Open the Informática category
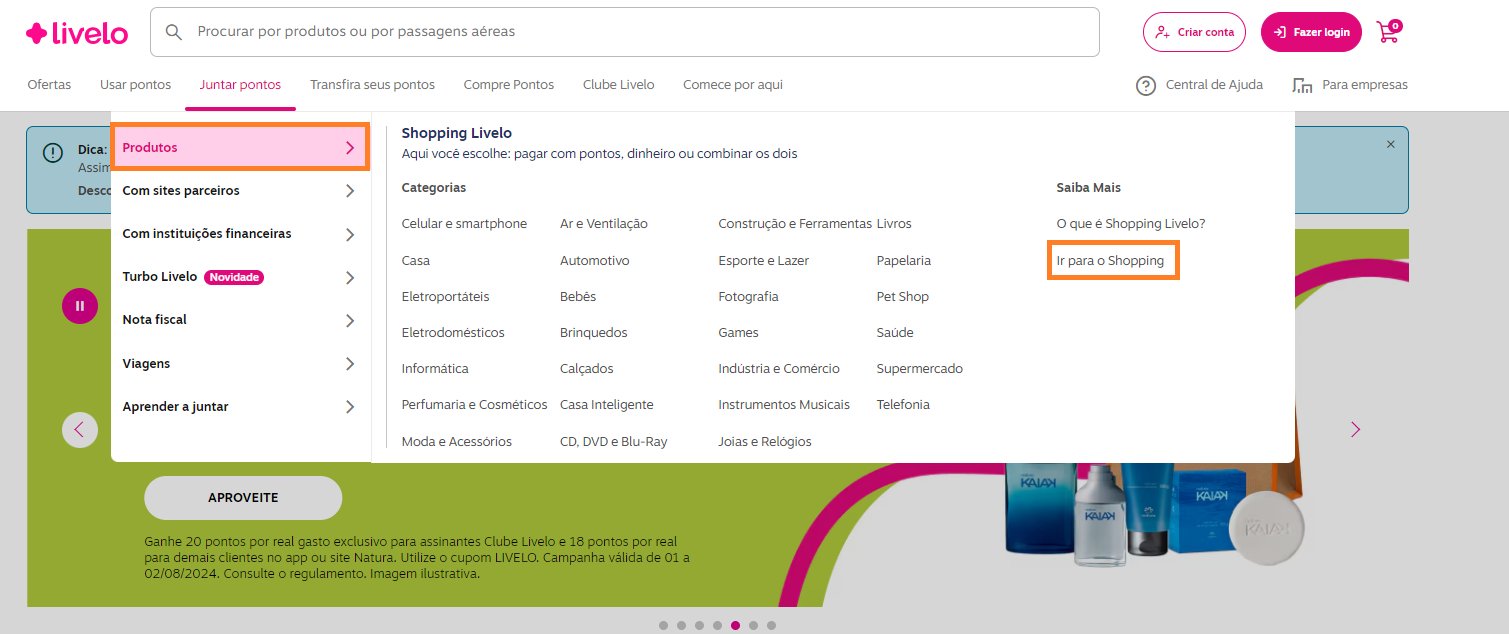Viewport: 1509px width, 634px height. 435,369
